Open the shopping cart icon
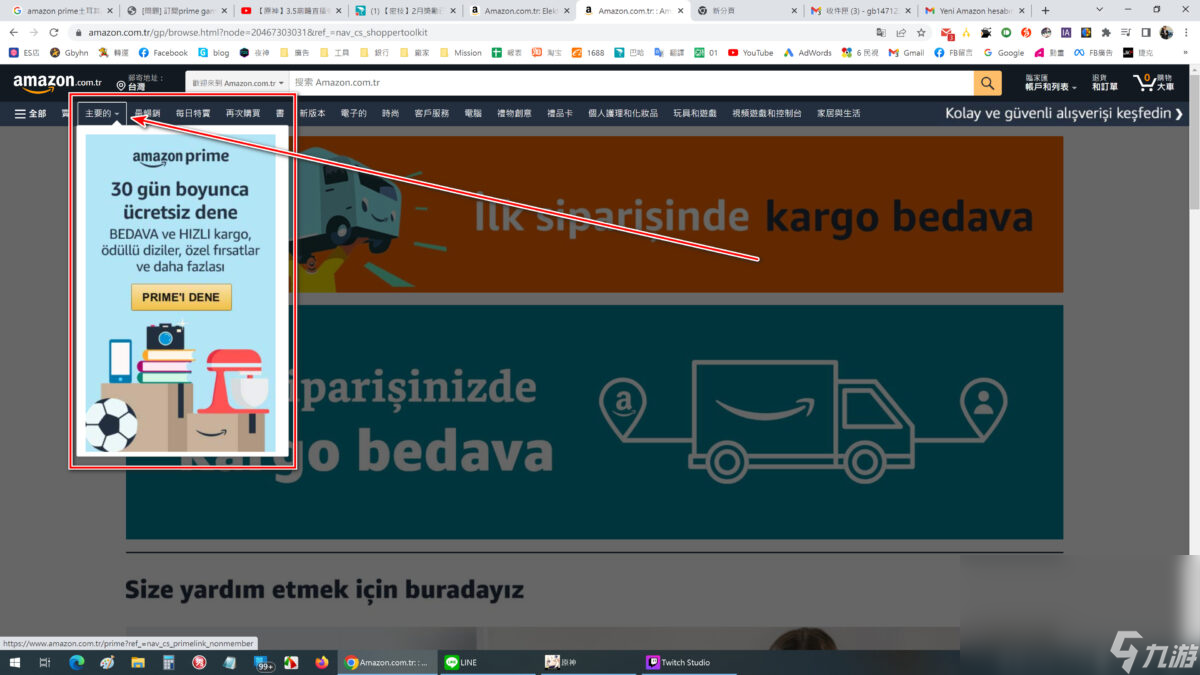This screenshot has height=675, width=1200. coord(1153,83)
